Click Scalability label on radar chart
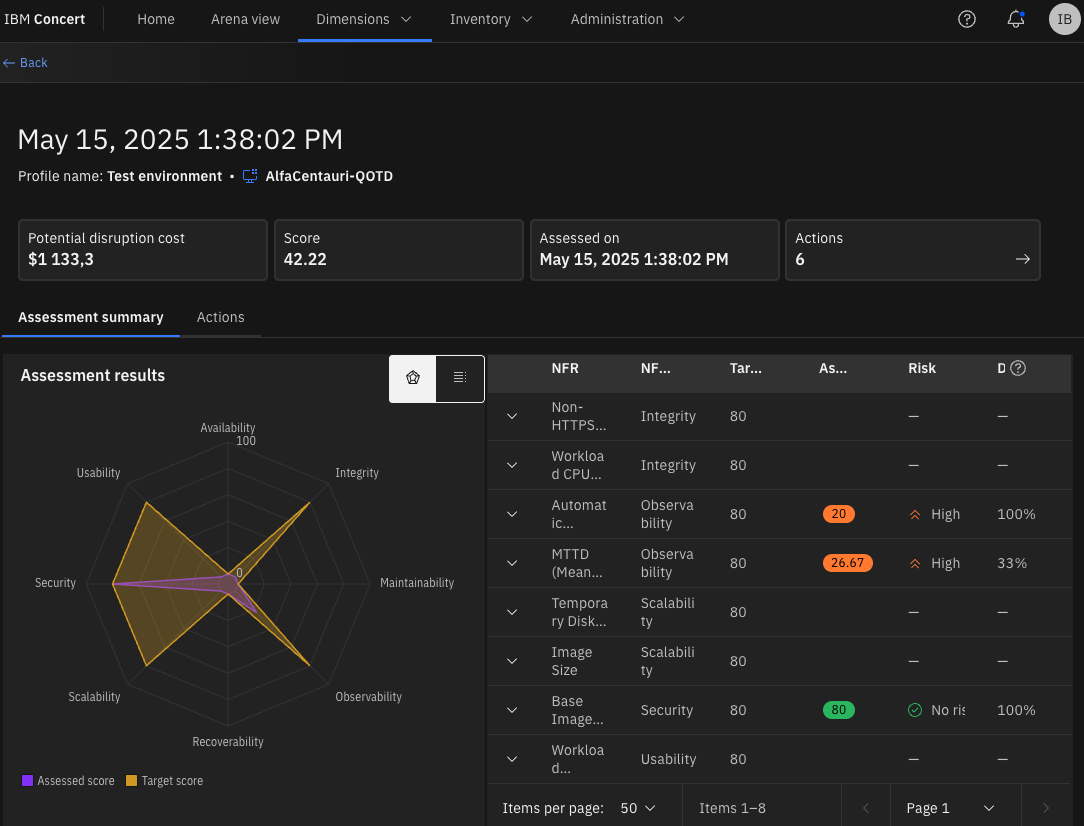The image size is (1084, 826). coord(94,697)
